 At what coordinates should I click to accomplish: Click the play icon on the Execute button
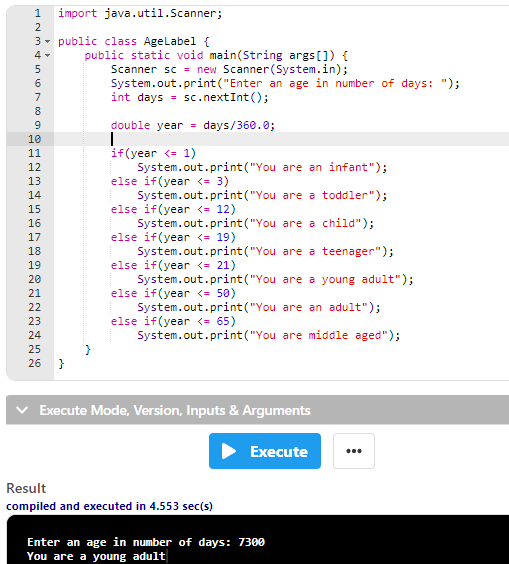[x=229, y=451]
